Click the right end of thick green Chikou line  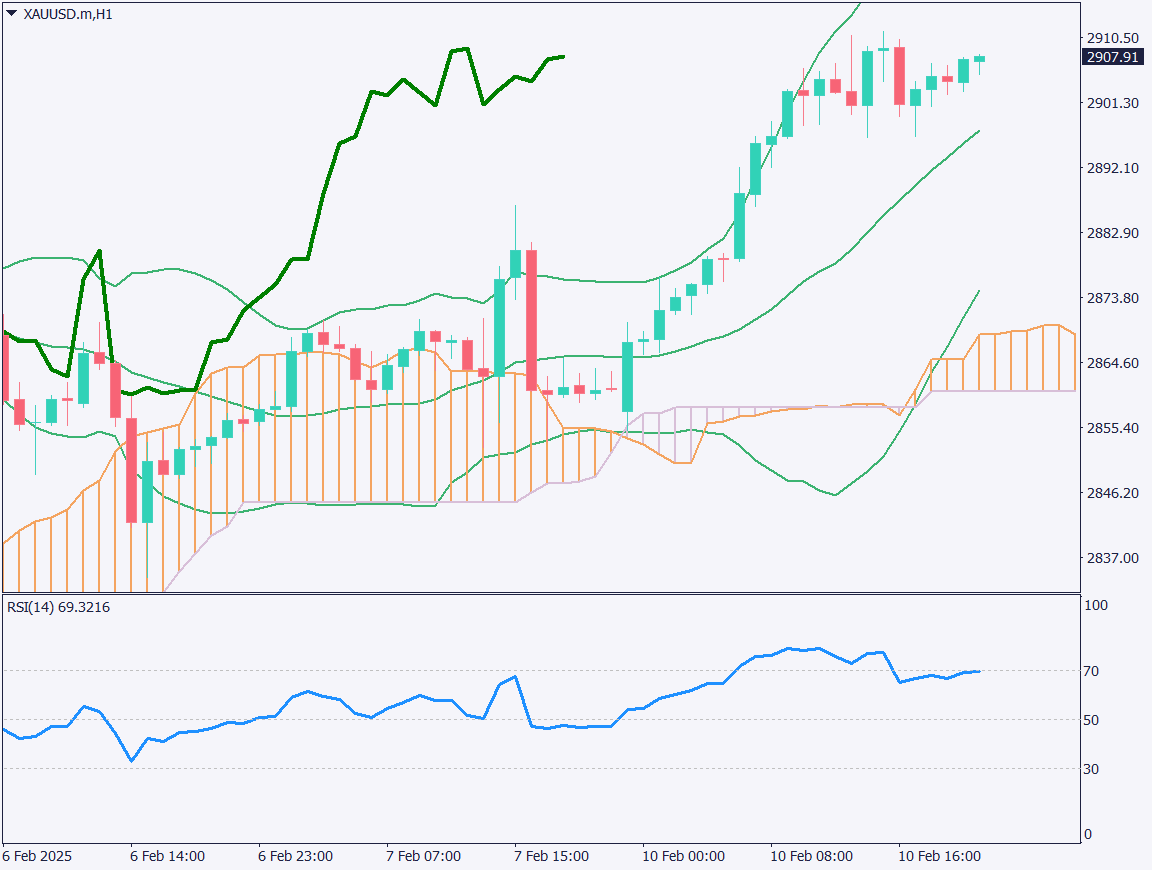pos(563,56)
